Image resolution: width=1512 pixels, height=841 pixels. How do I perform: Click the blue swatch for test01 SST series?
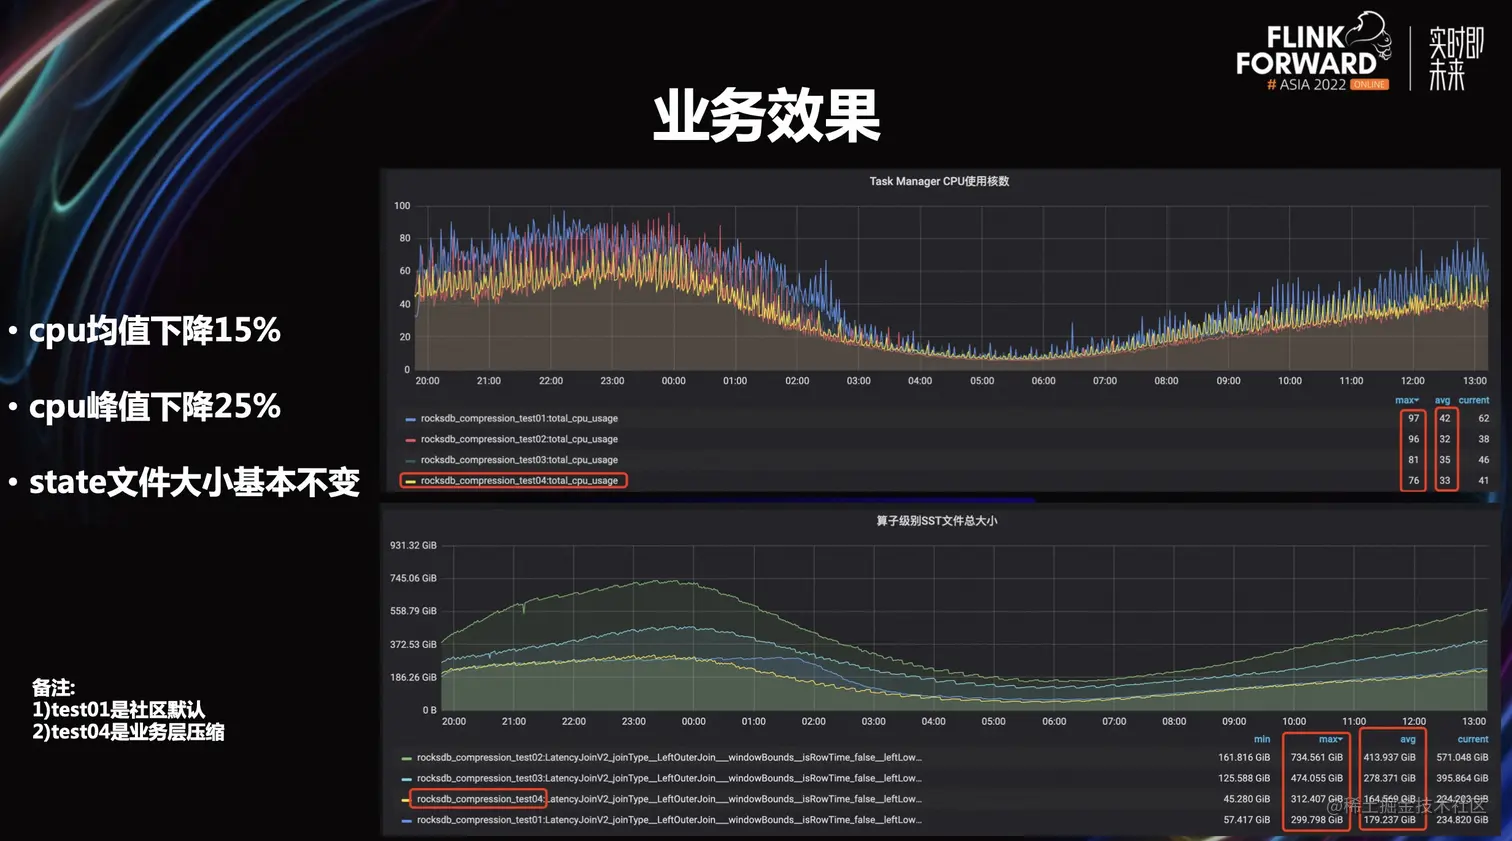406,821
